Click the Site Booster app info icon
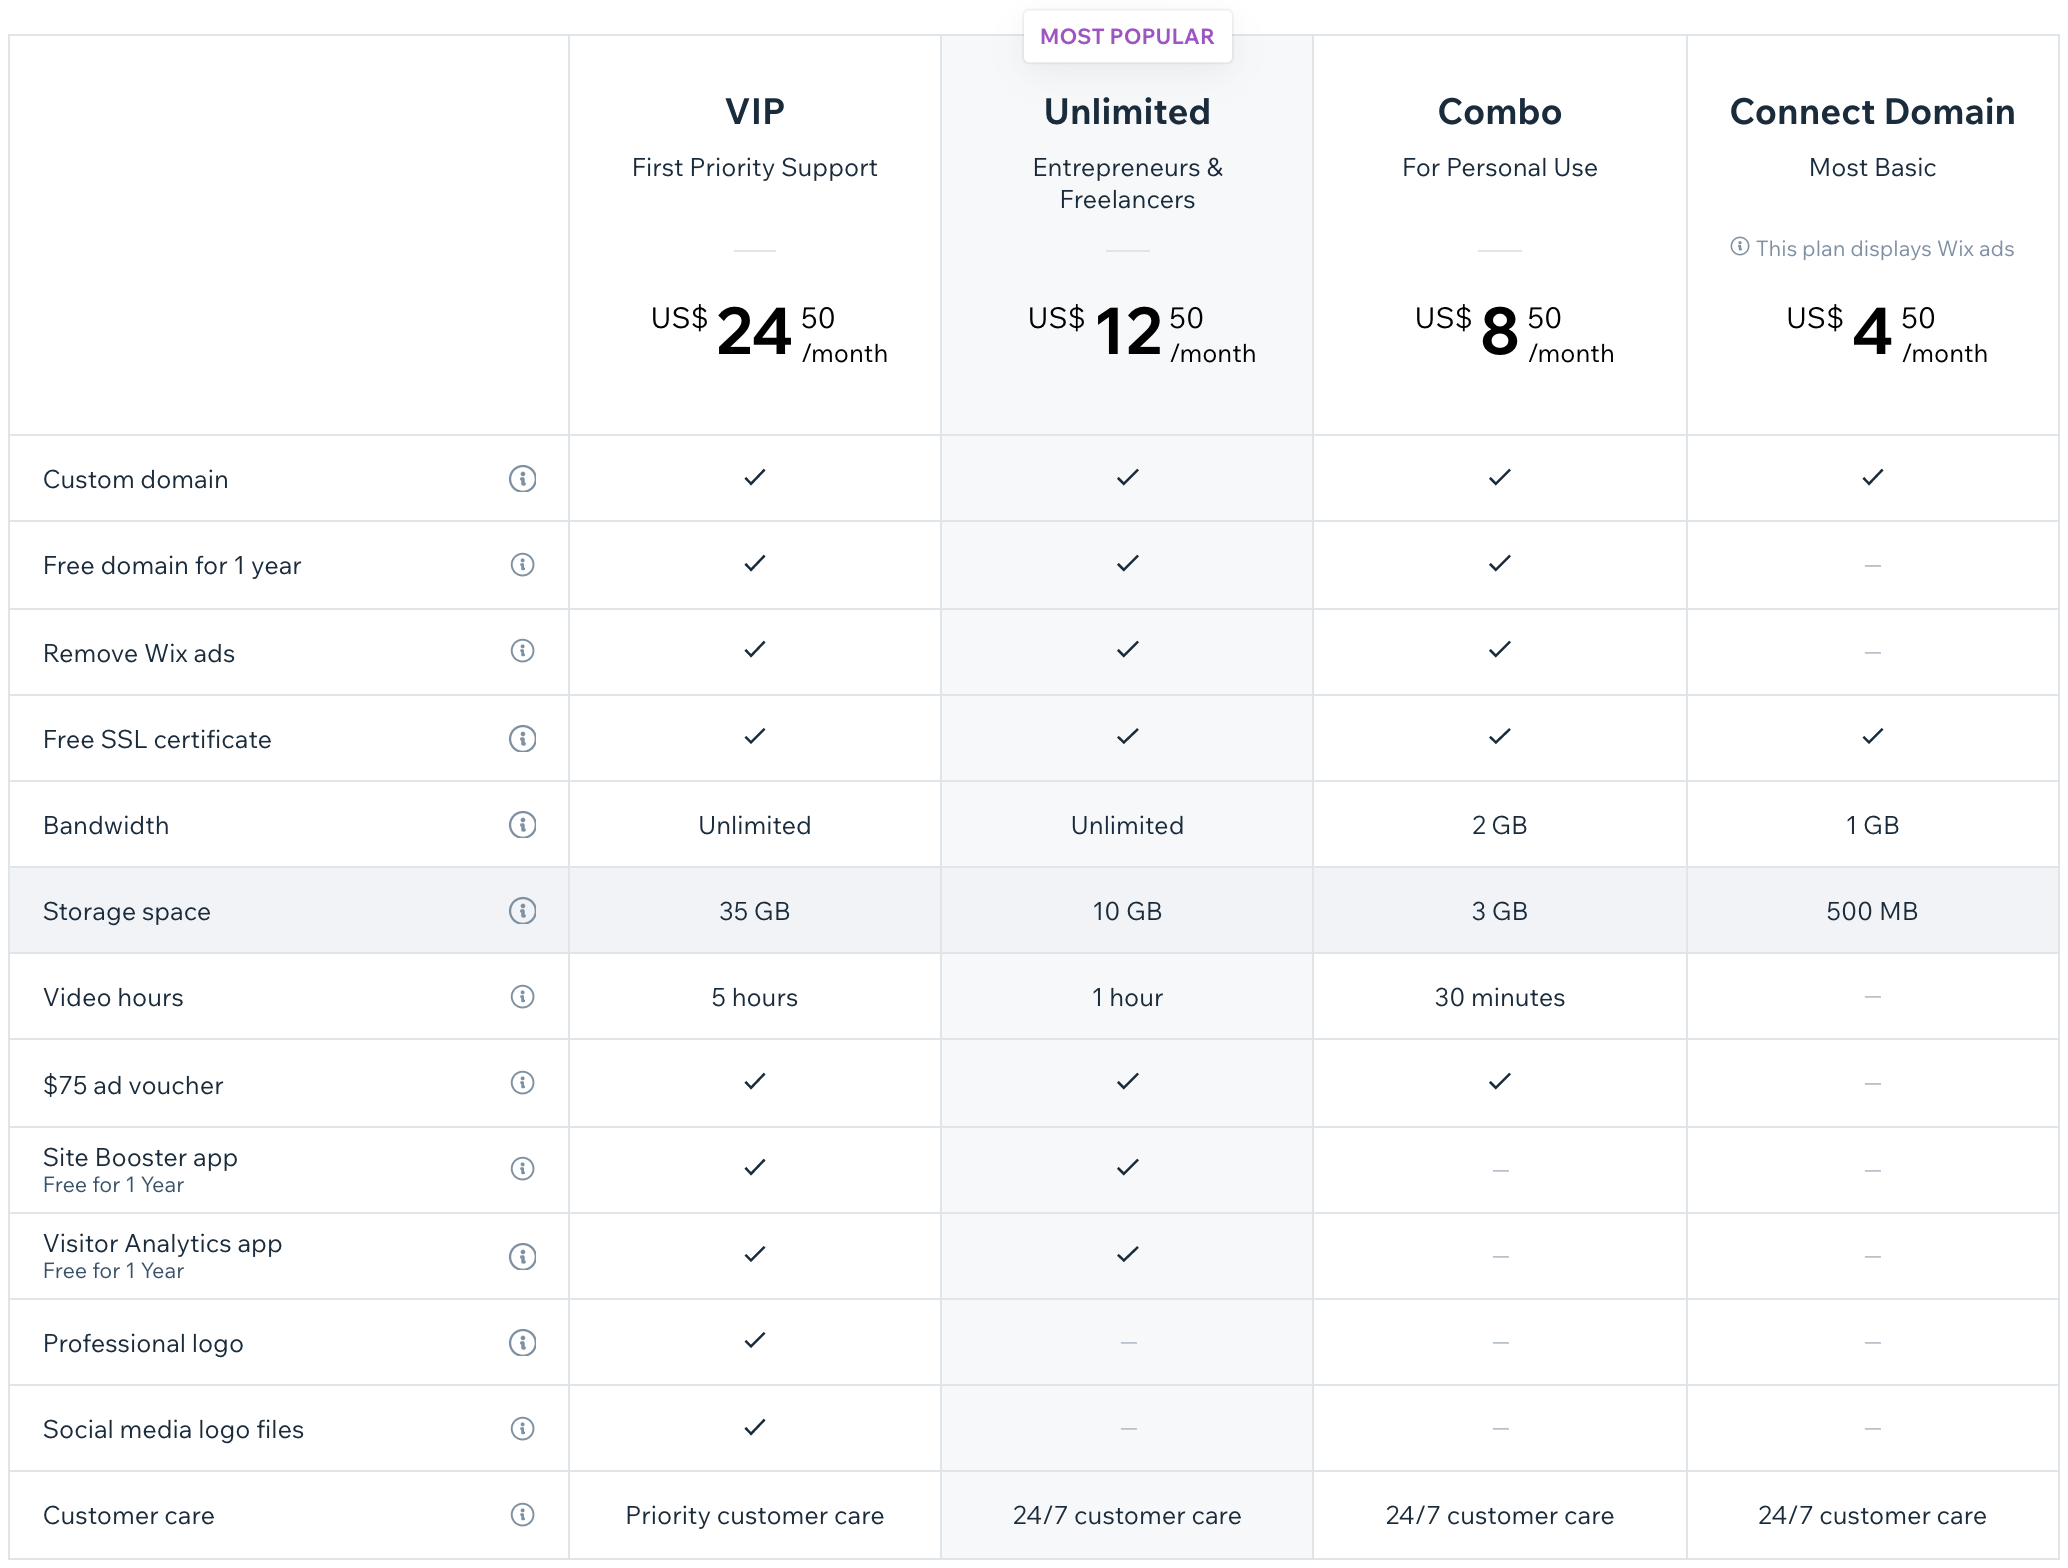Screen dimensions: 2068x1568 point(522,1169)
